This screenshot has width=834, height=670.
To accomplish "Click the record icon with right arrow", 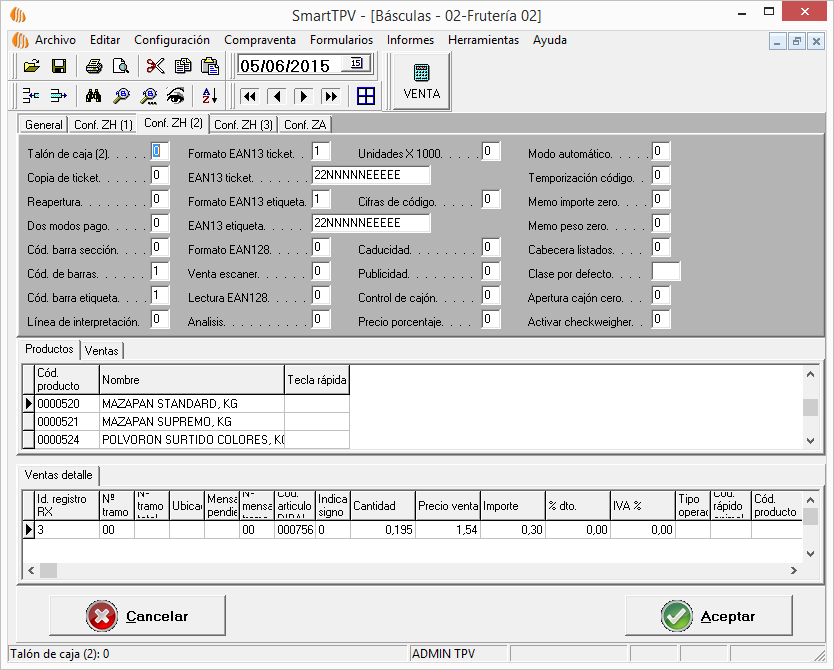I will click(59, 96).
